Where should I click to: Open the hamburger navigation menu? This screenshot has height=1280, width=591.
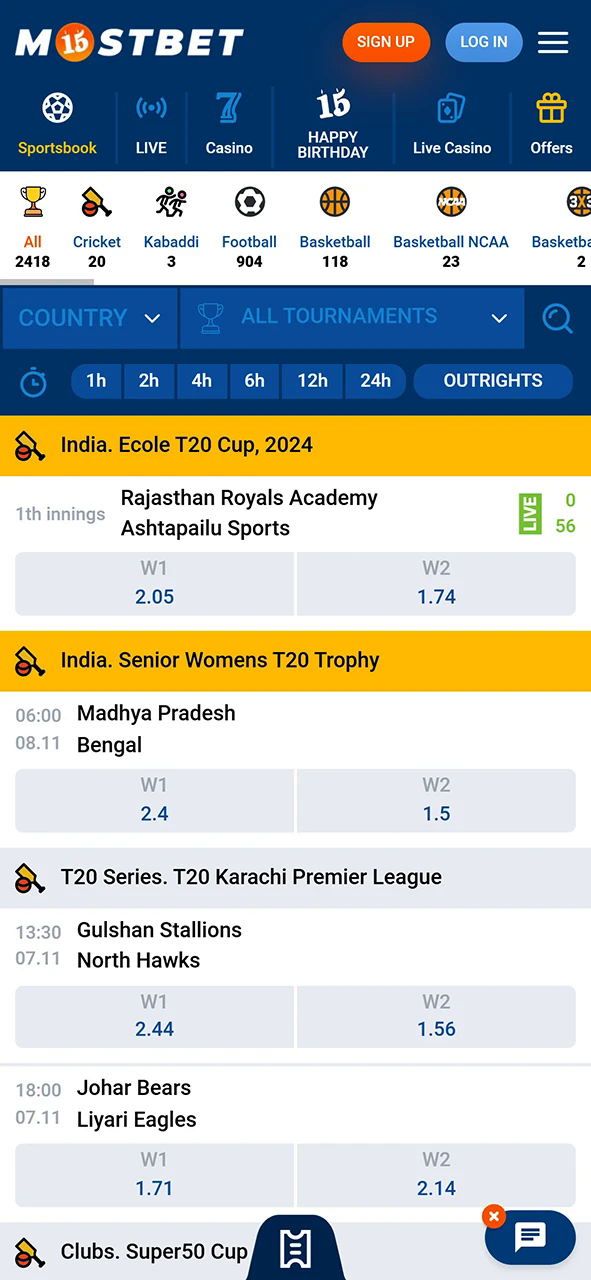[553, 42]
